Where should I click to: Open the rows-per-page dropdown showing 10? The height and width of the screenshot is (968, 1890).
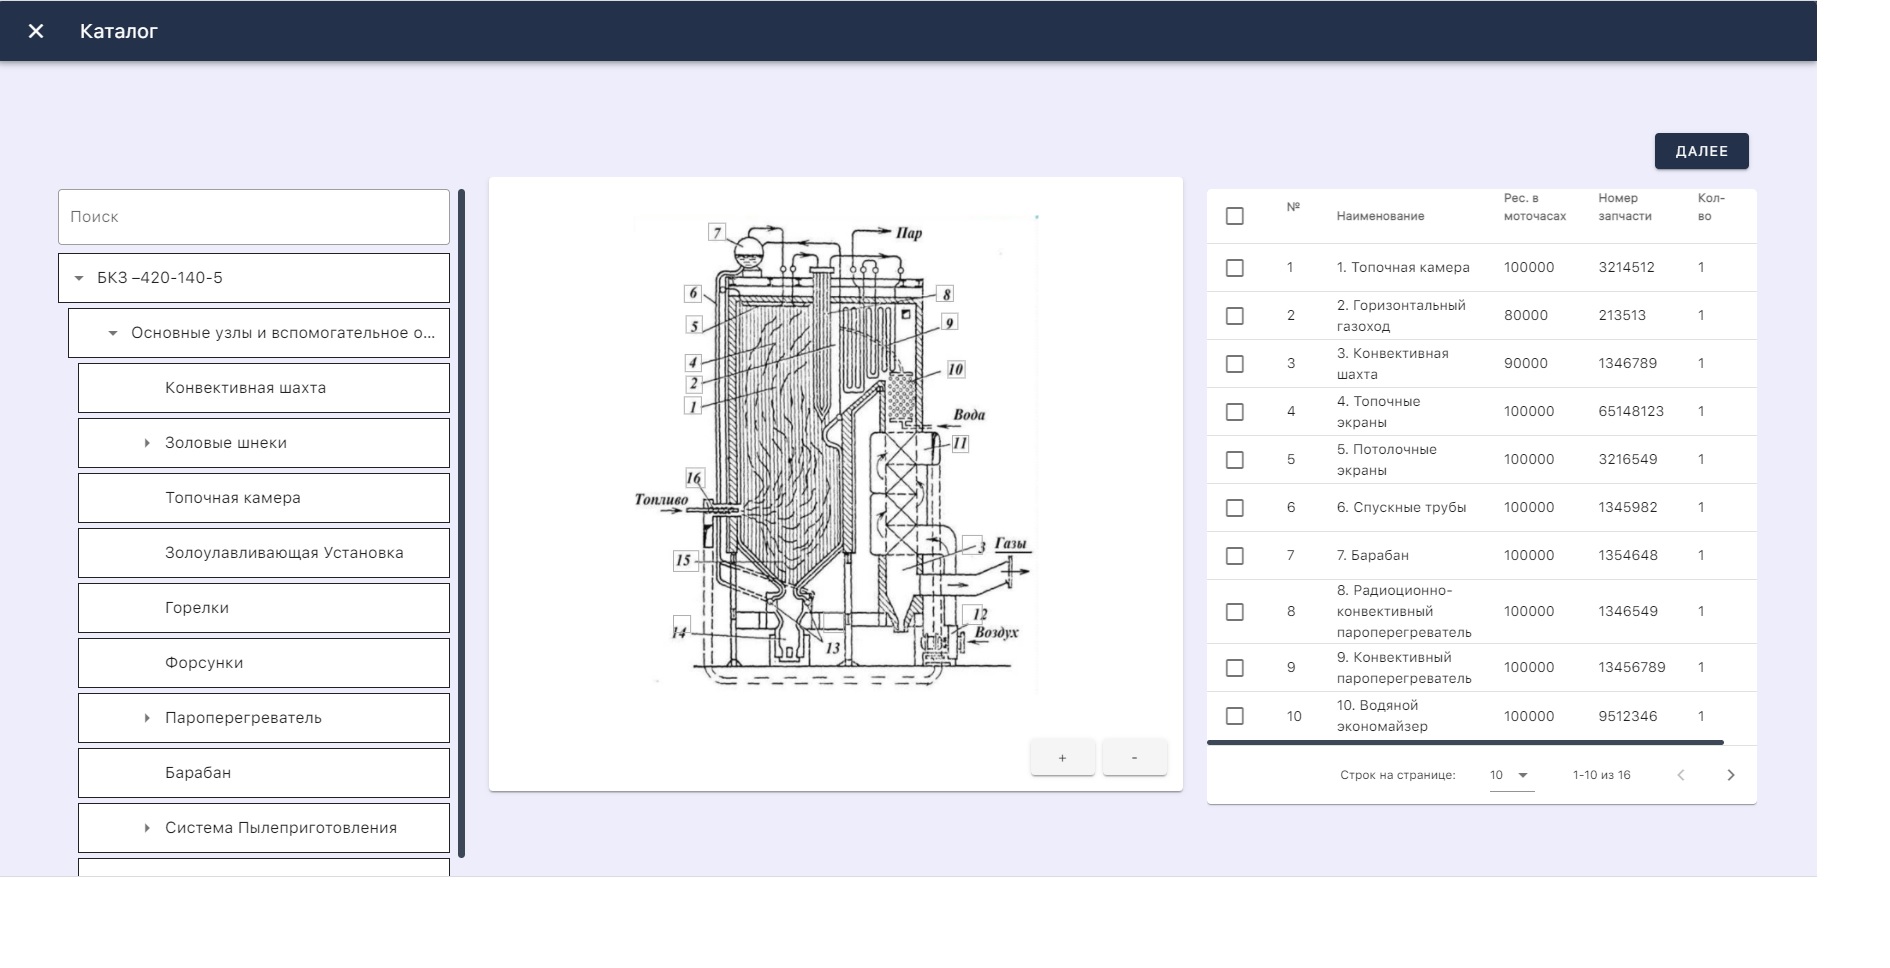(x=1511, y=775)
